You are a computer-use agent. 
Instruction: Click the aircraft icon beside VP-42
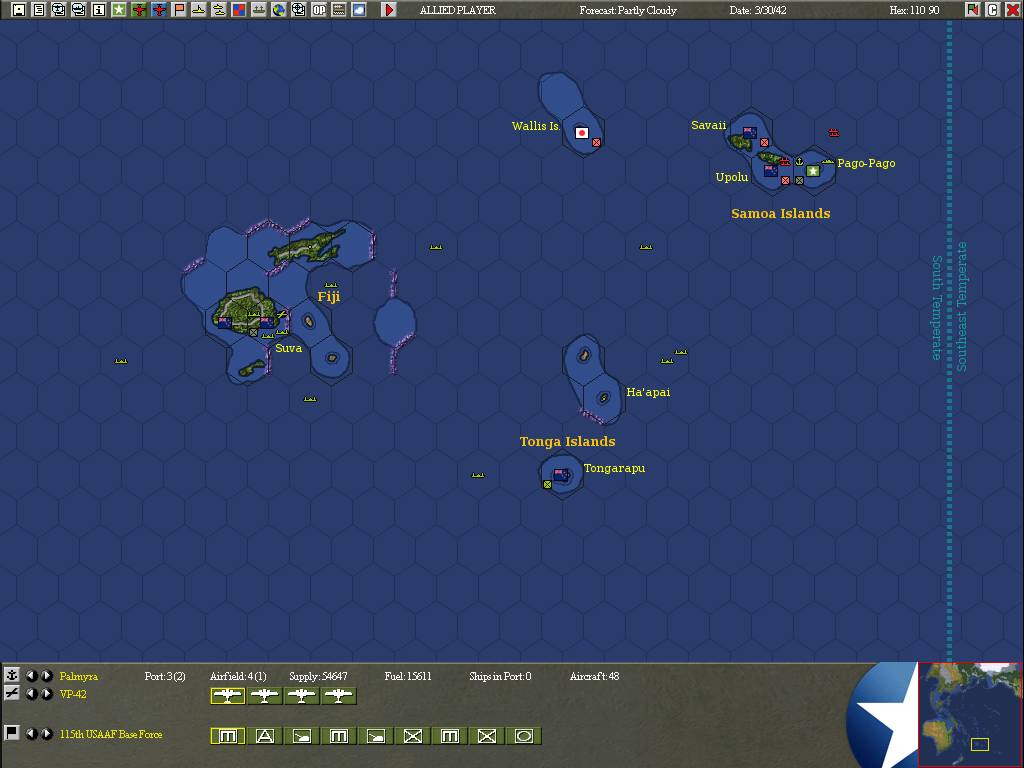coord(12,693)
